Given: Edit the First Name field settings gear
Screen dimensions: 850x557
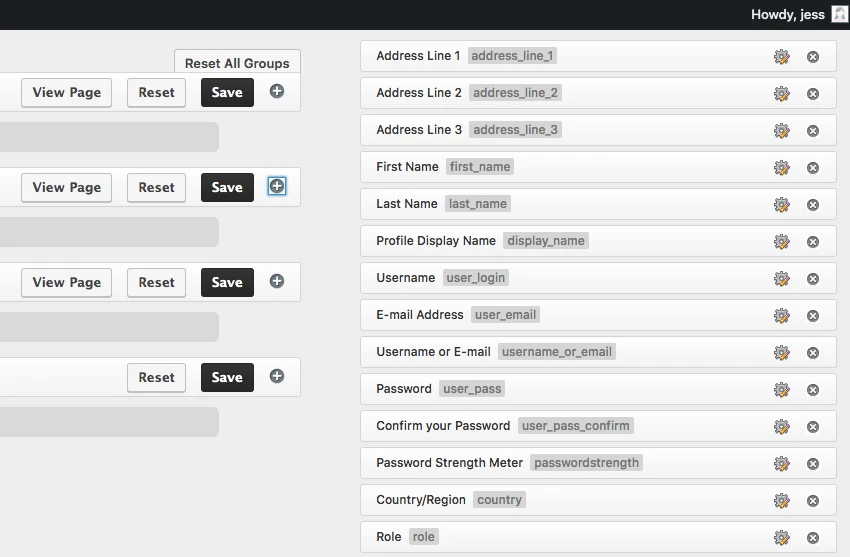Looking at the screenshot, I should [x=781, y=167].
